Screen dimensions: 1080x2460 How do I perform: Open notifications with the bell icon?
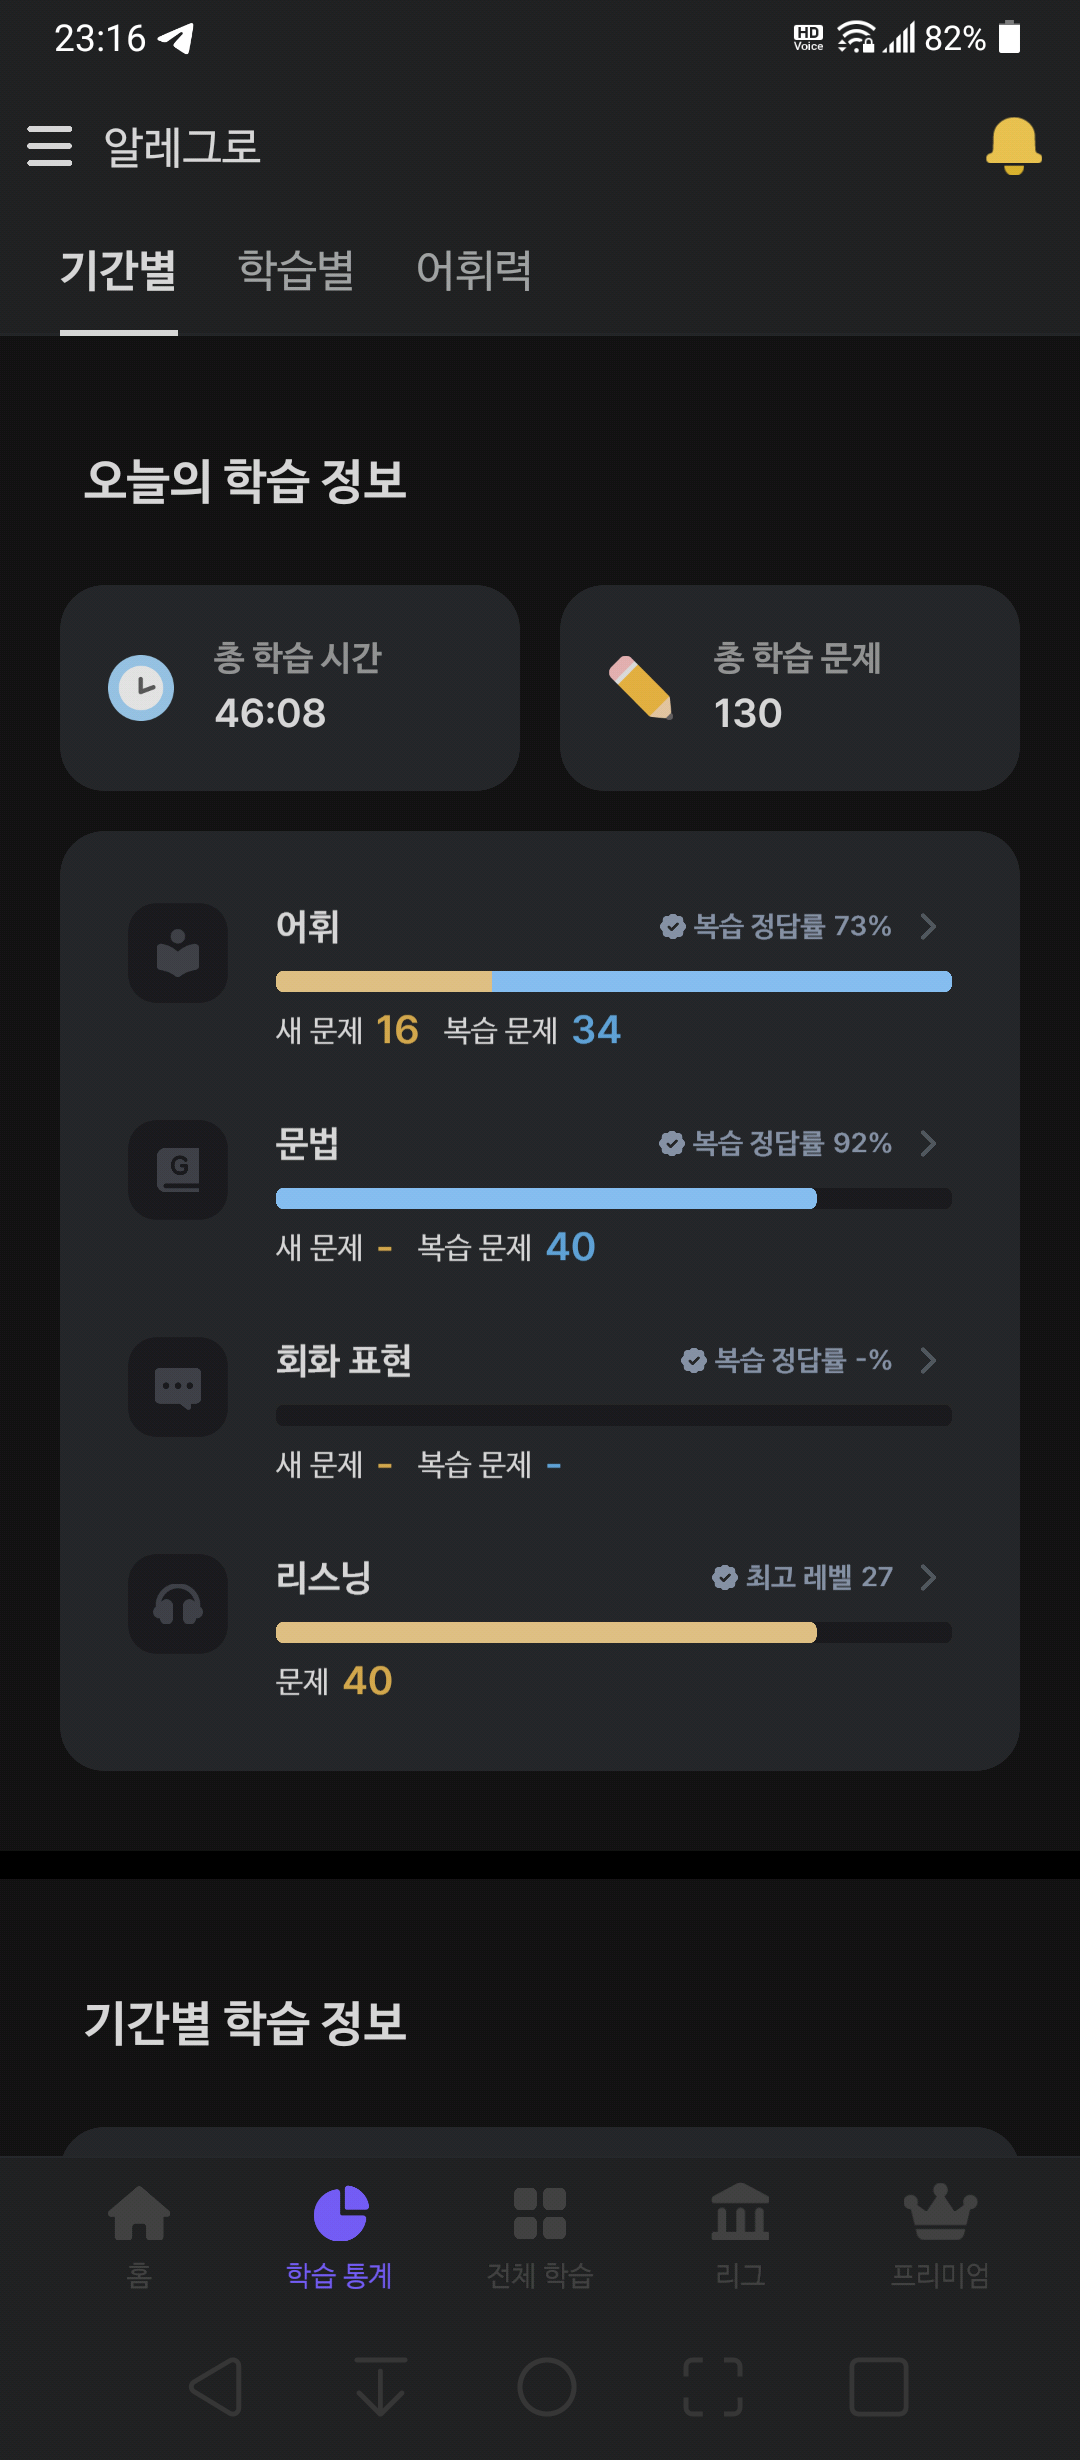click(1013, 146)
